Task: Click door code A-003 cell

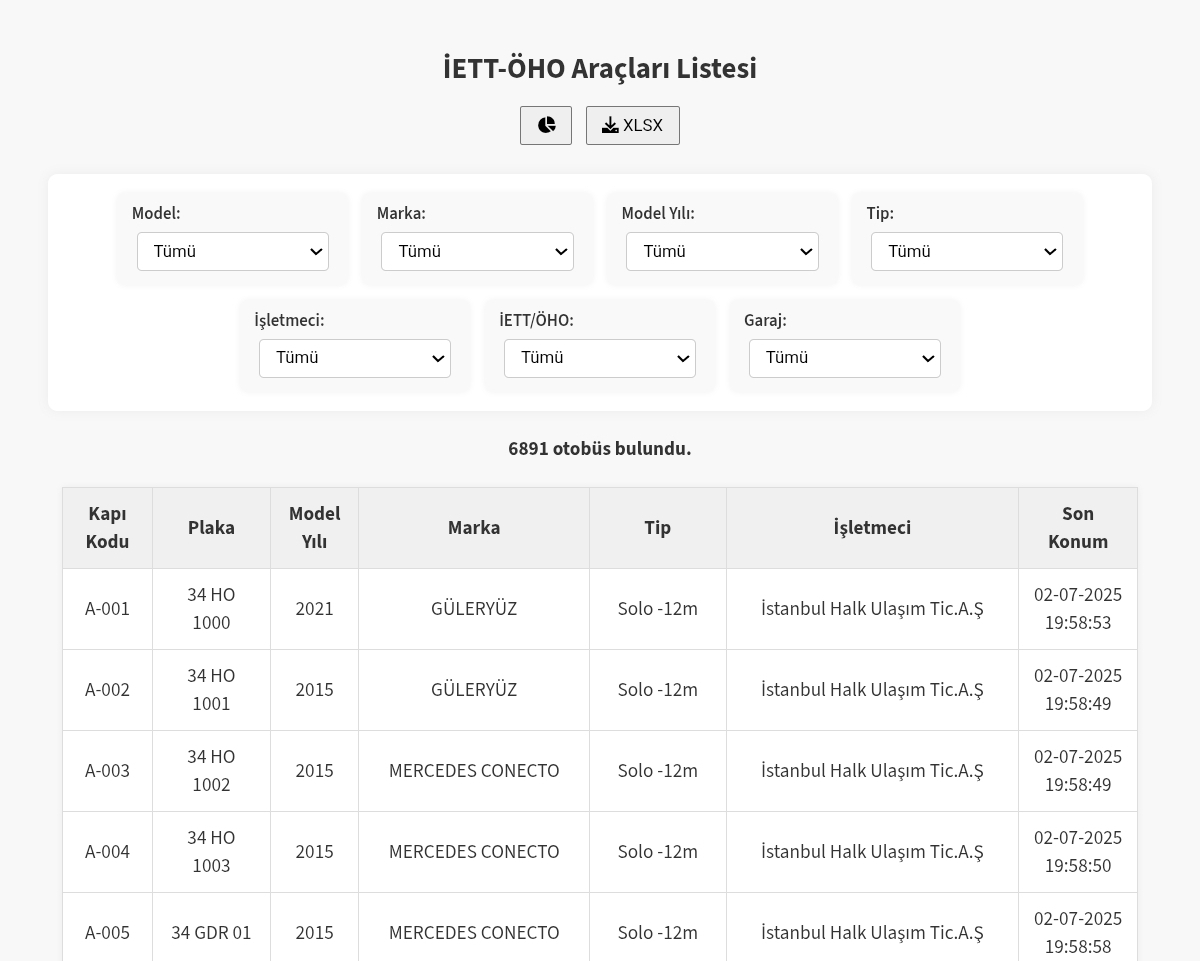Action: pos(107,771)
